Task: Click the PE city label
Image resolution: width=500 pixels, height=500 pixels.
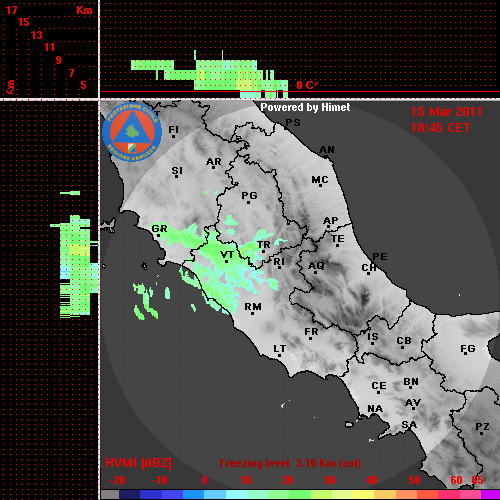Action: [380, 257]
